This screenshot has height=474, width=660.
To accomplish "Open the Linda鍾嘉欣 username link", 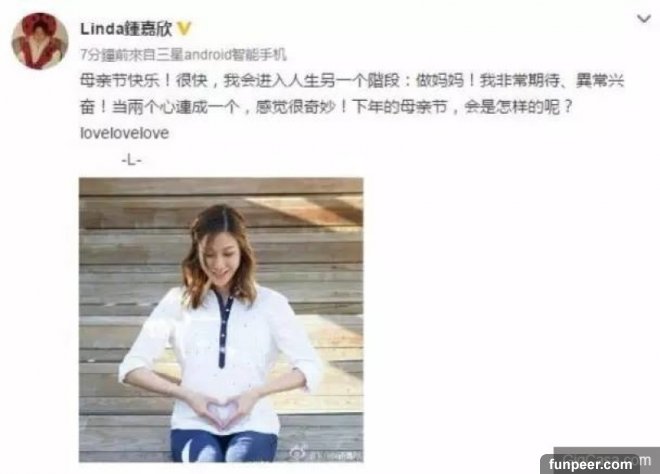I will [x=126, y=29].
